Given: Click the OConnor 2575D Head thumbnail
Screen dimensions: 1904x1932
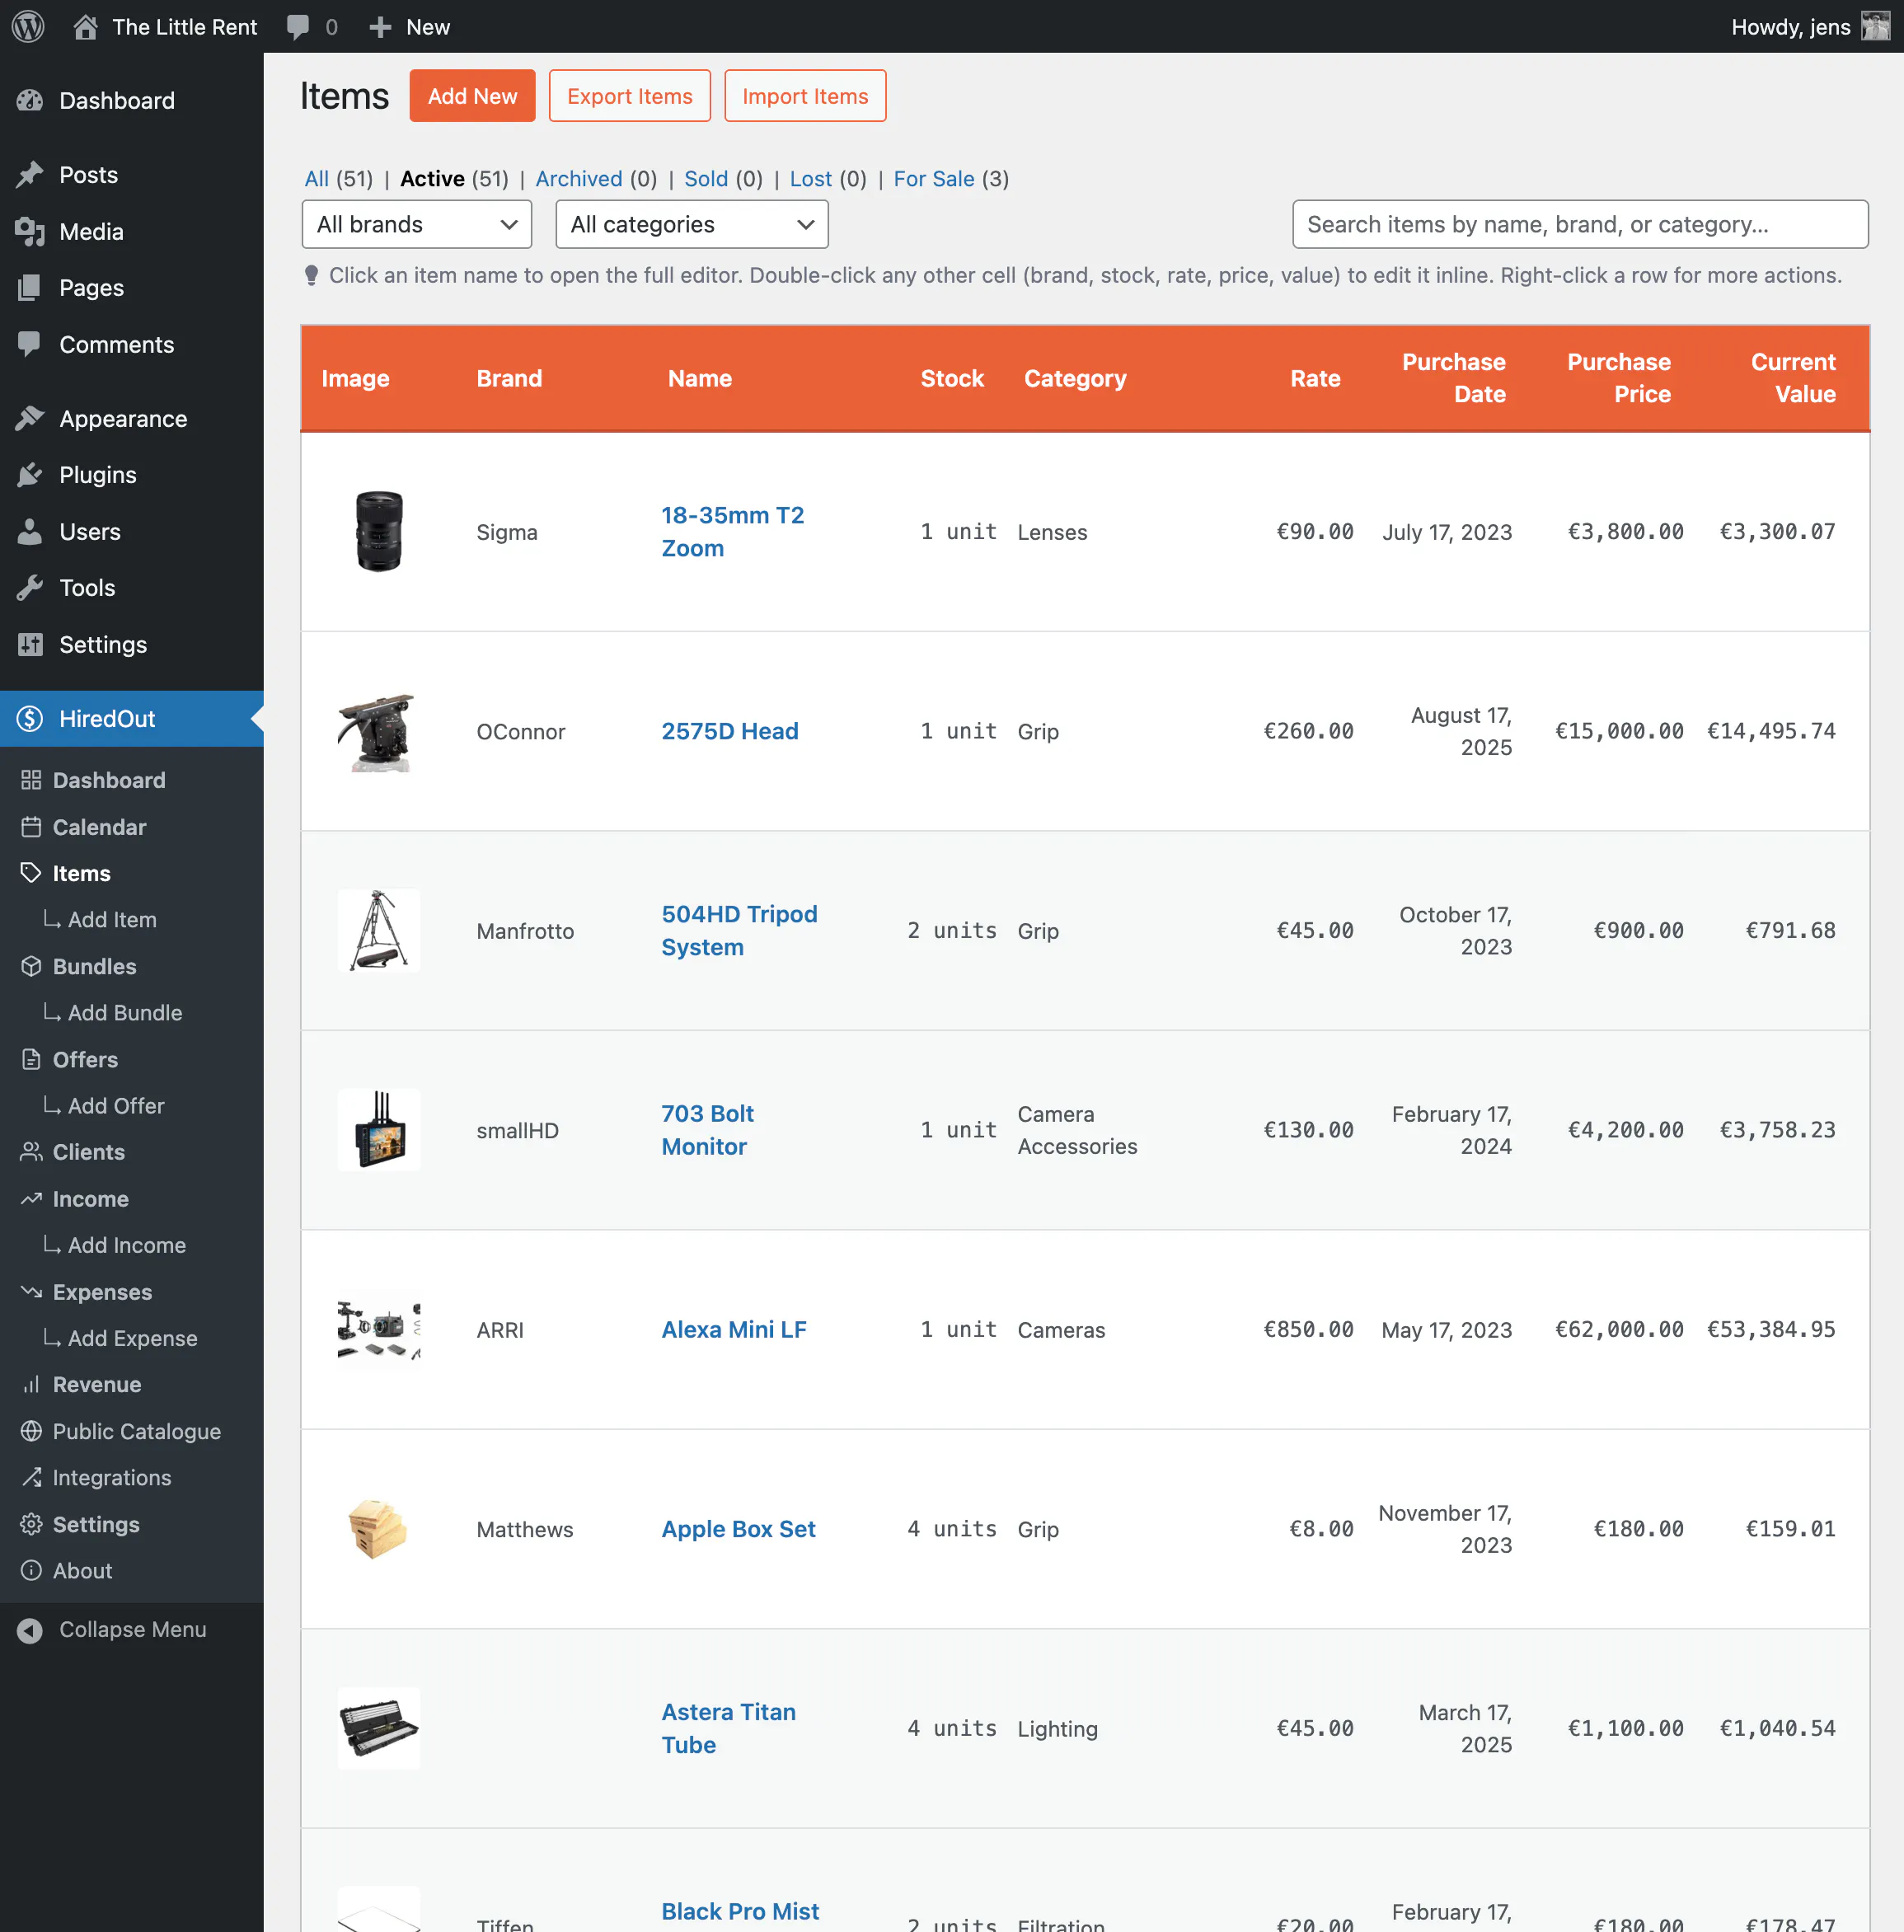Looking at the screenshot, I should pos(379,731).
